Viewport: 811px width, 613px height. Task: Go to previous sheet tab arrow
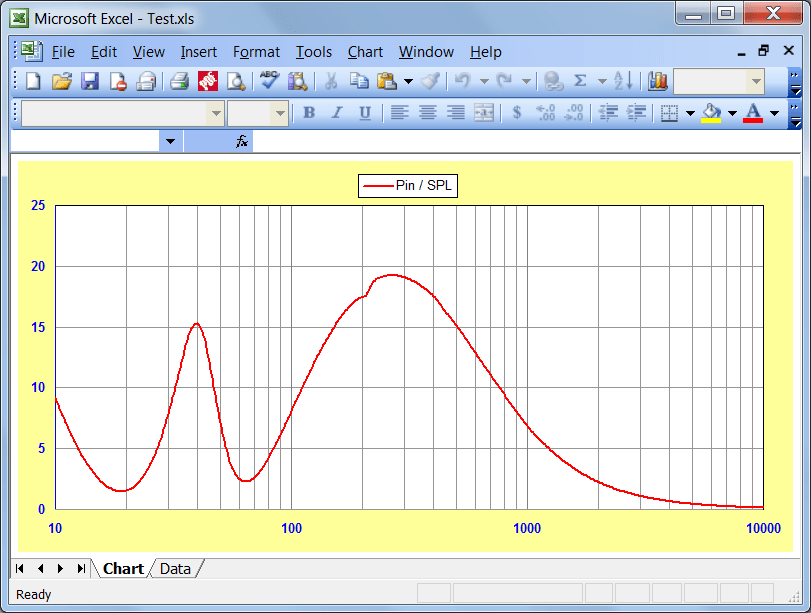(40, 569)
